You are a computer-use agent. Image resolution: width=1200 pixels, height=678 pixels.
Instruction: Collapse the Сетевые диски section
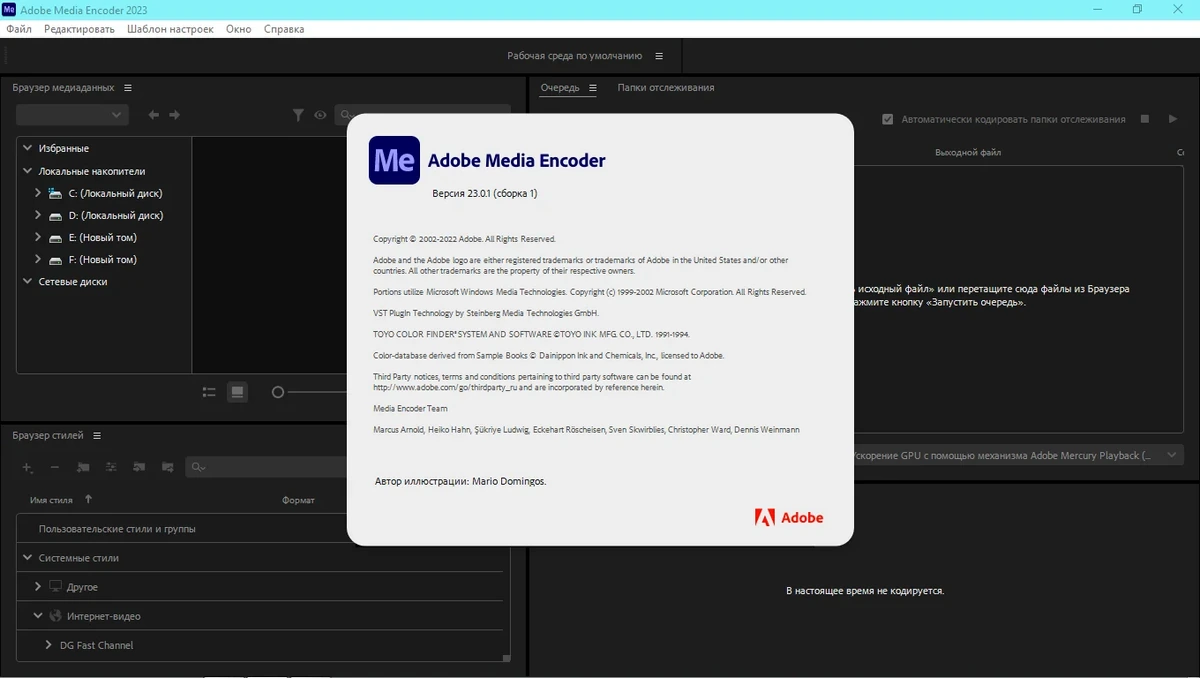(28, 281)
